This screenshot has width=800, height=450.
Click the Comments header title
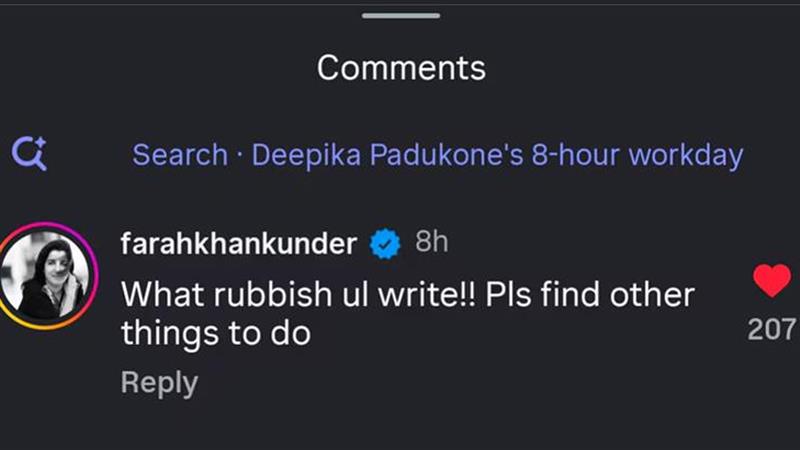pyautogui.click(x=401, y=68)
